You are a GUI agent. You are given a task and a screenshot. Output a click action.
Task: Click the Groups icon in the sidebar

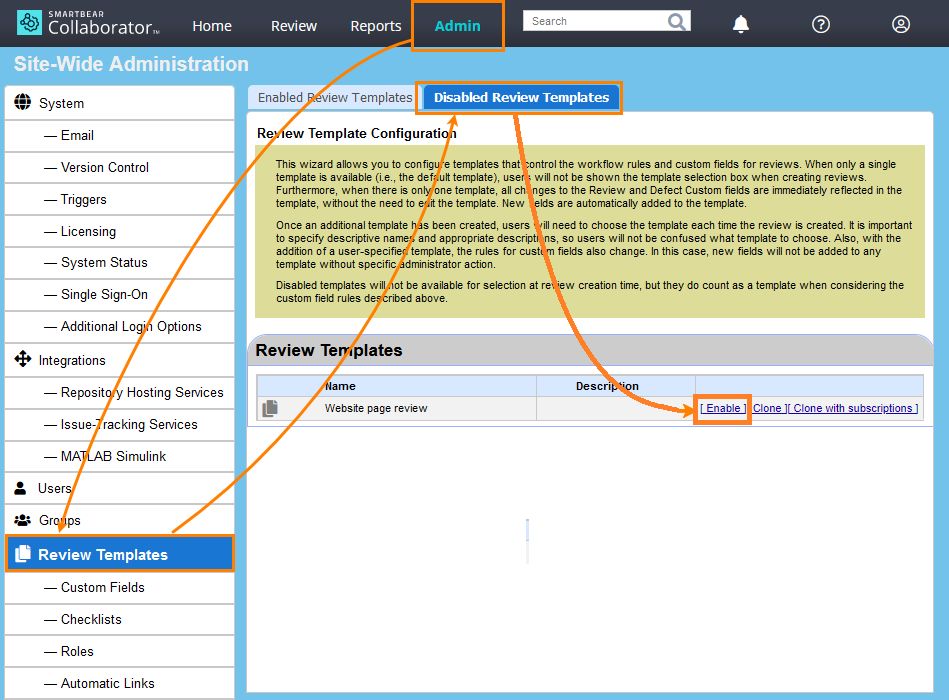click(x=23, y=520)
